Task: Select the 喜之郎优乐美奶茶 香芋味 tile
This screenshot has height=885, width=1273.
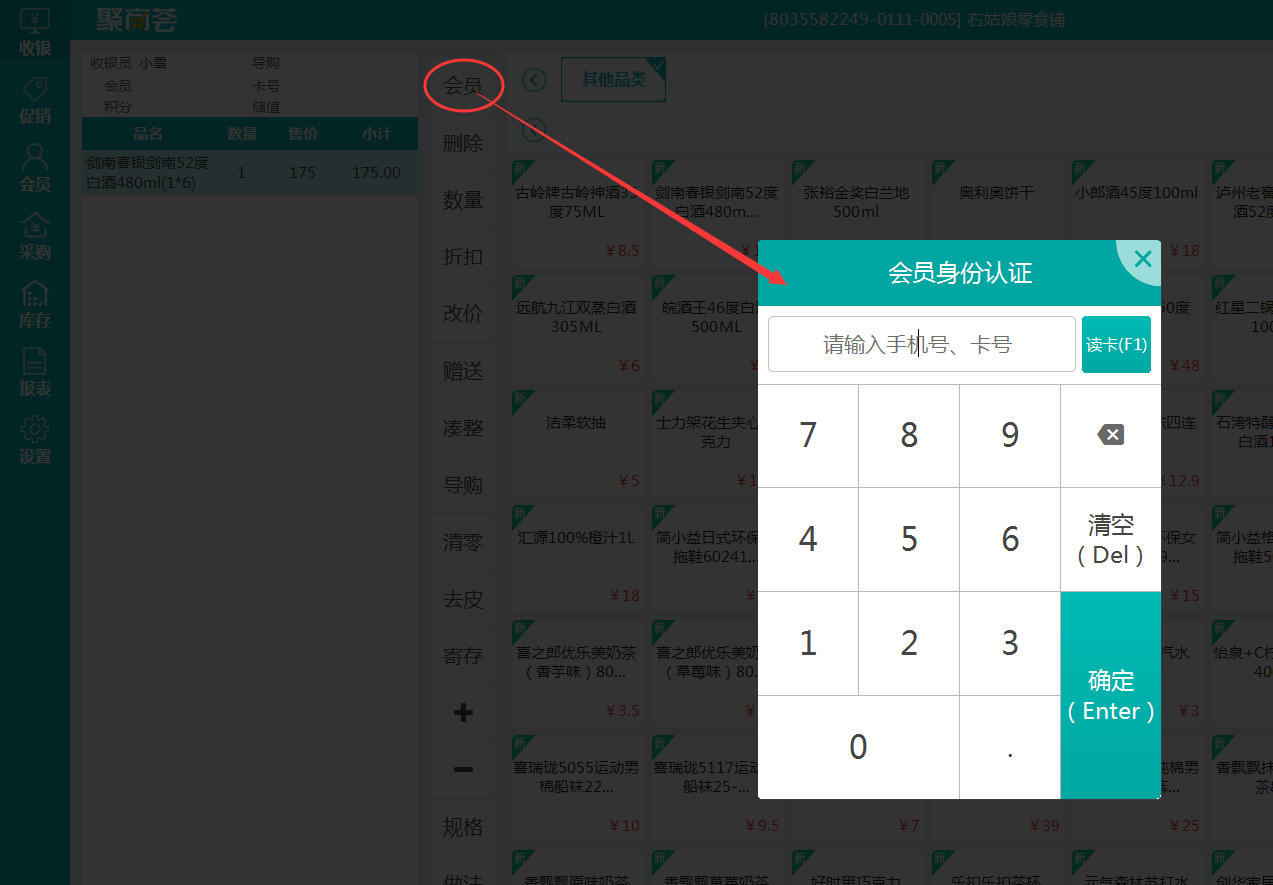Action: coord(576,672)
